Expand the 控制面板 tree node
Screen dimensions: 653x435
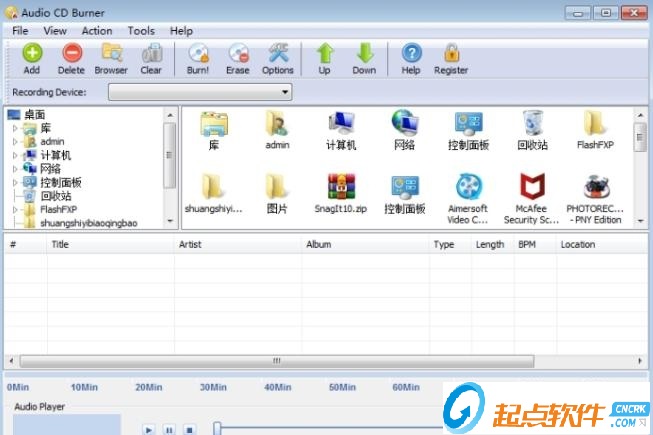pos(15,182)
